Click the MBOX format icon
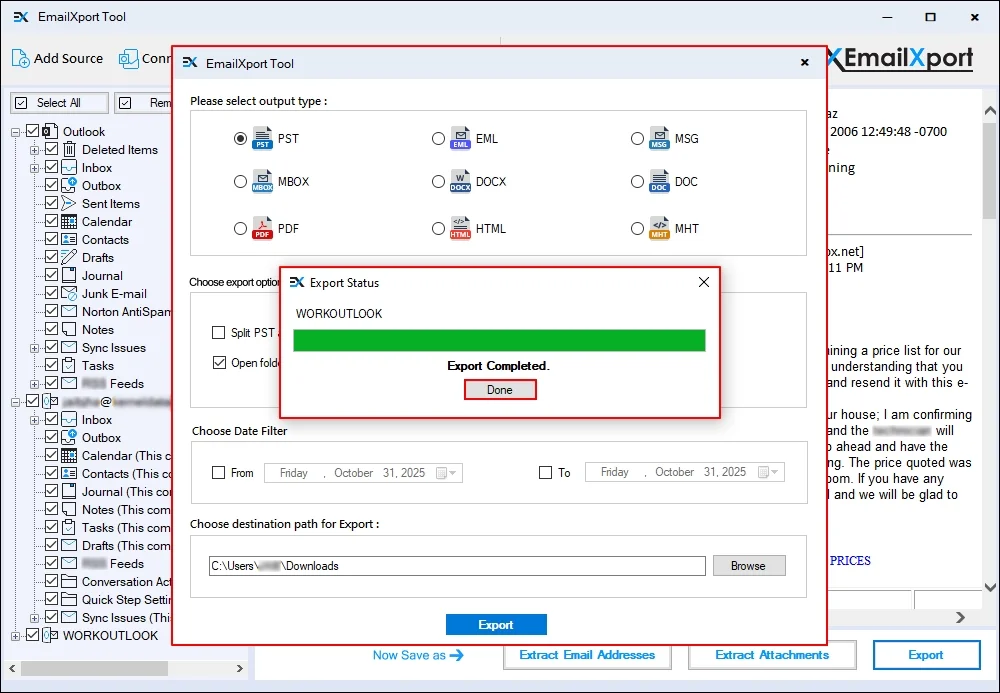This screenshot has width=1000, height=693. pos(262,182)
